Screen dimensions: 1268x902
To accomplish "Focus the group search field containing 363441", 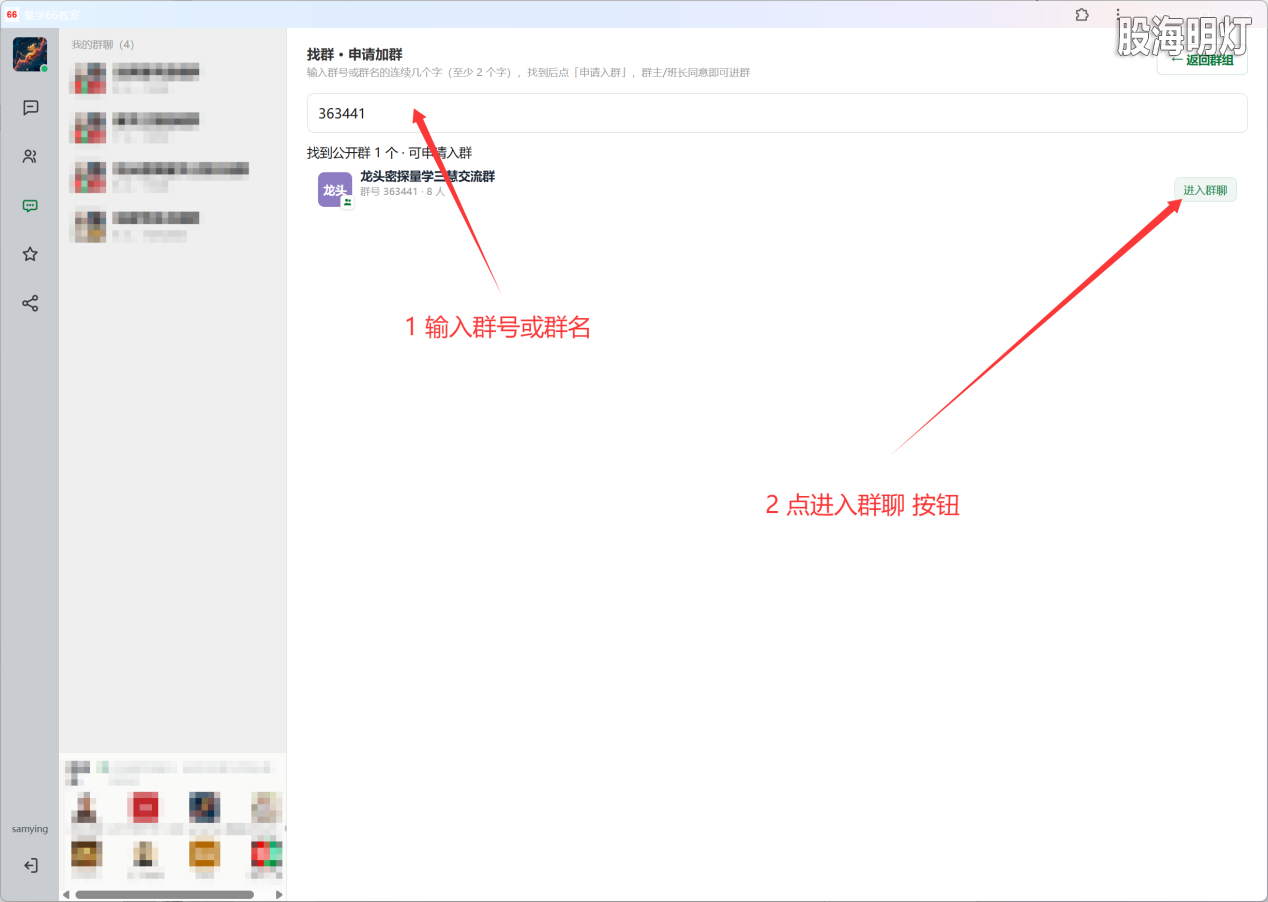I will [777, 113].
